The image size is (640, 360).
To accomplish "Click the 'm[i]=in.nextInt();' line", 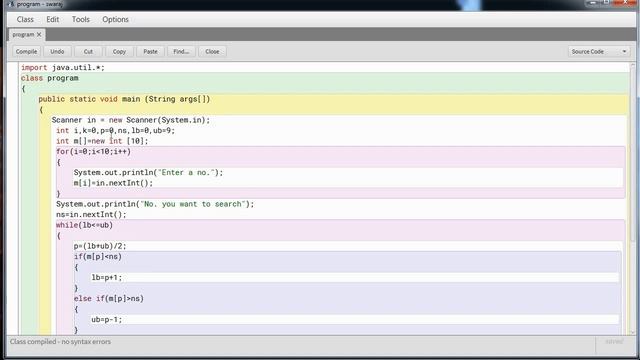I will [x=113, y=183].
